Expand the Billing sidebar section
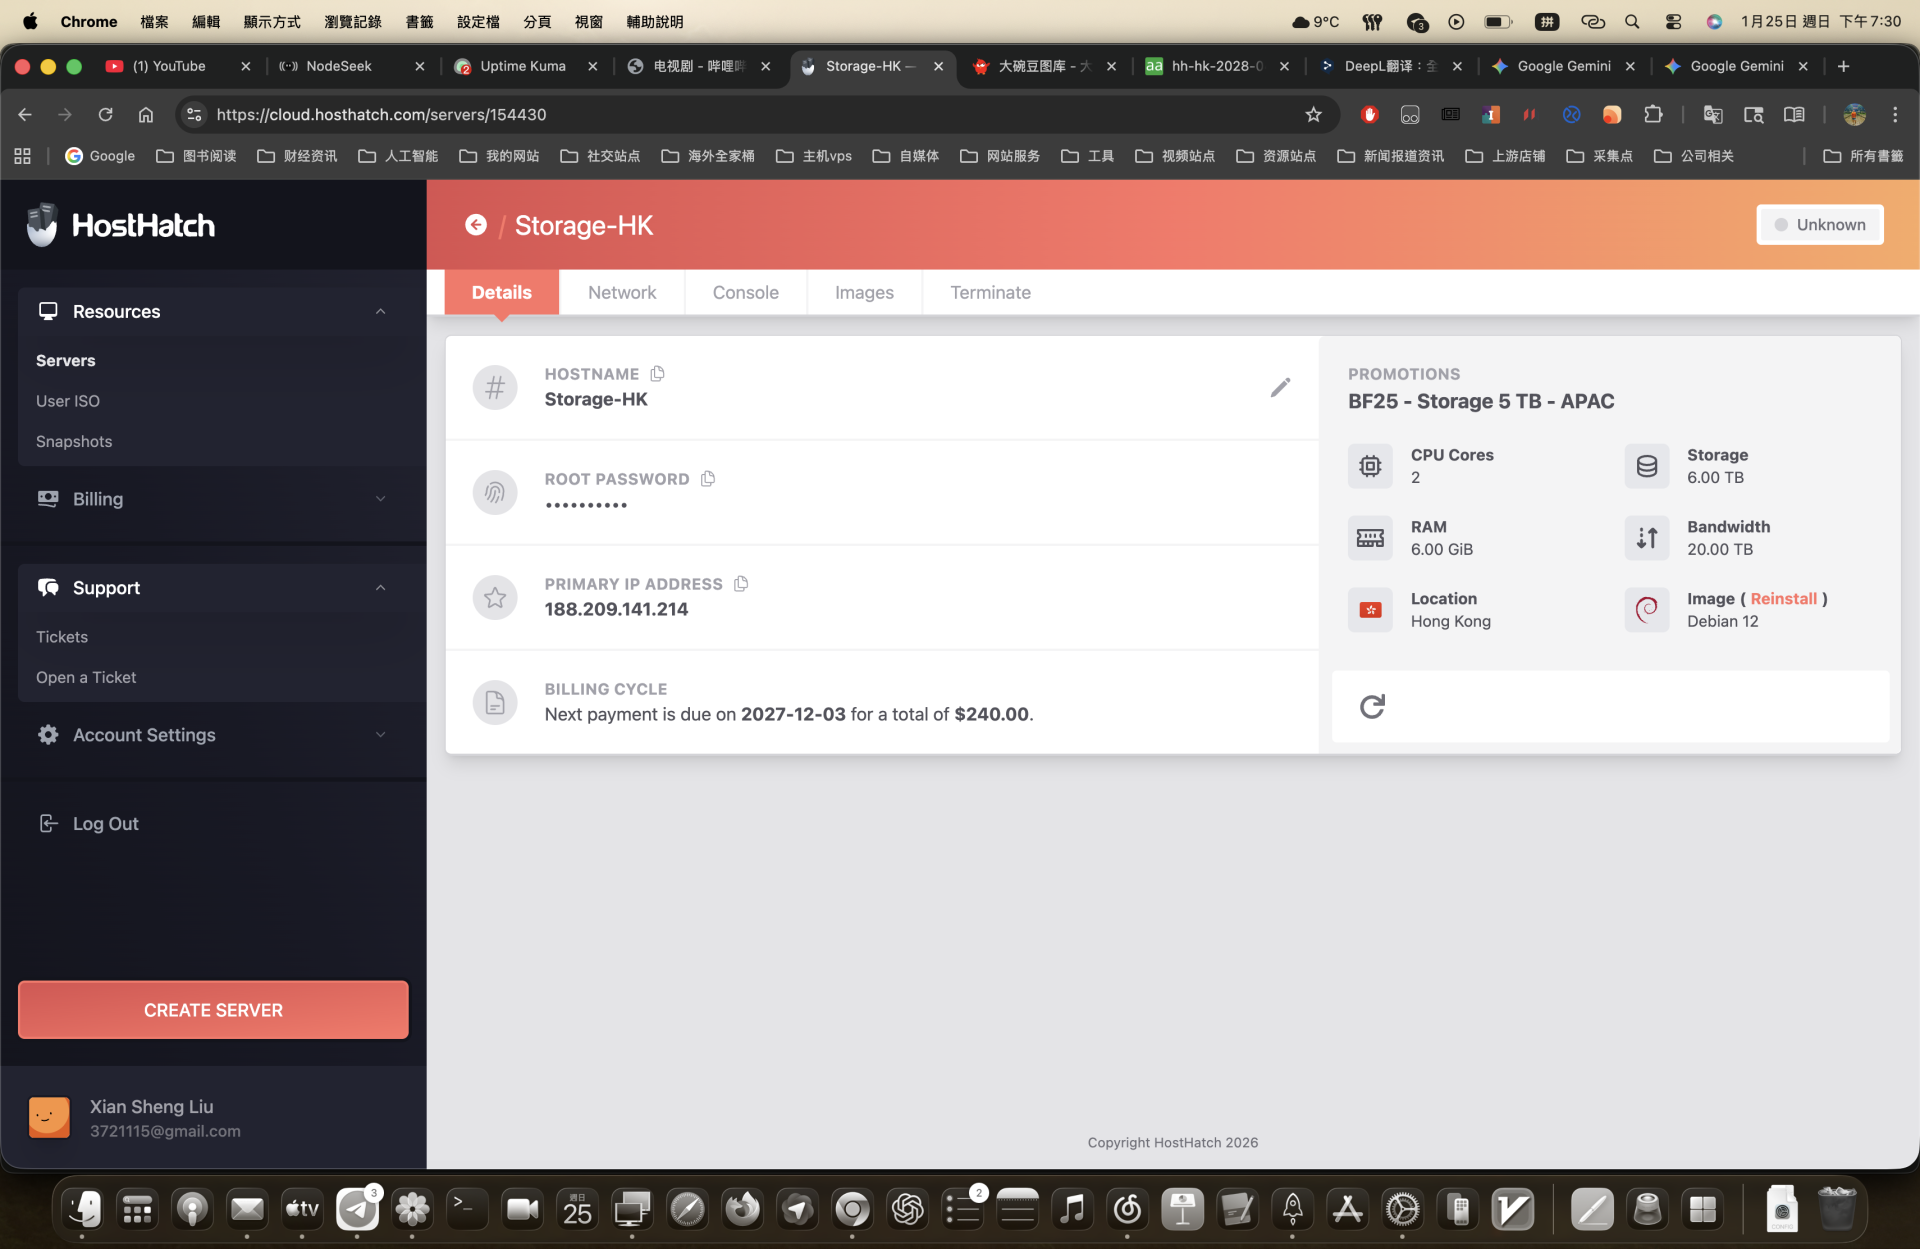This screenshot has width=1920, height=1249. (213, 499)
